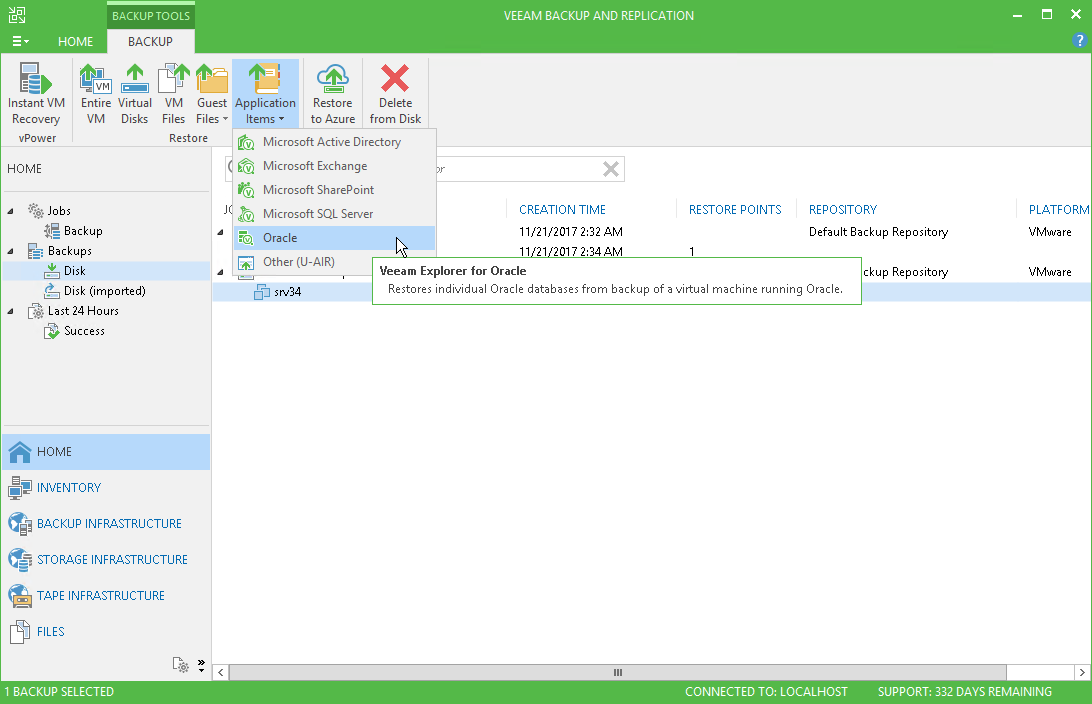Choose Other (U-AIR) menu item

(334, 262)
